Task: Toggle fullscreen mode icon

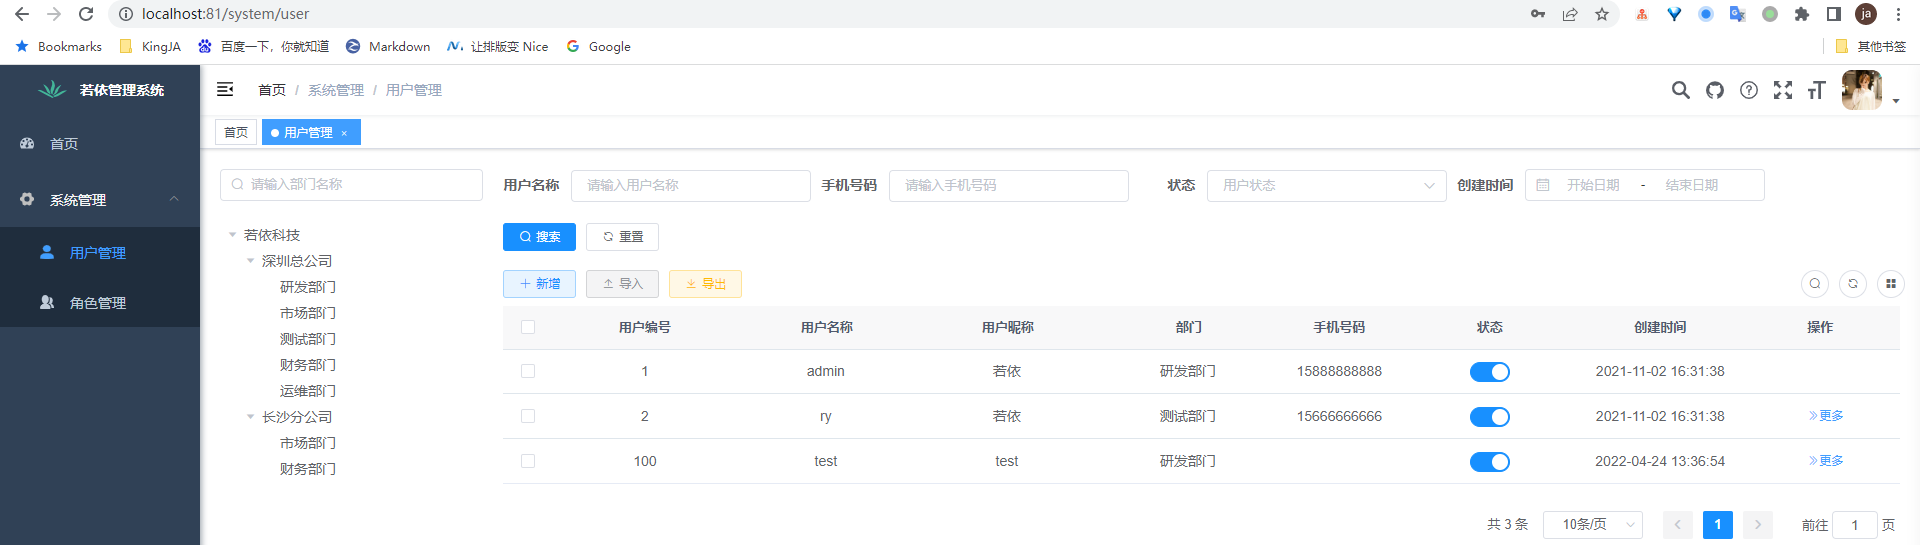Action: [x=1783, y=90]
